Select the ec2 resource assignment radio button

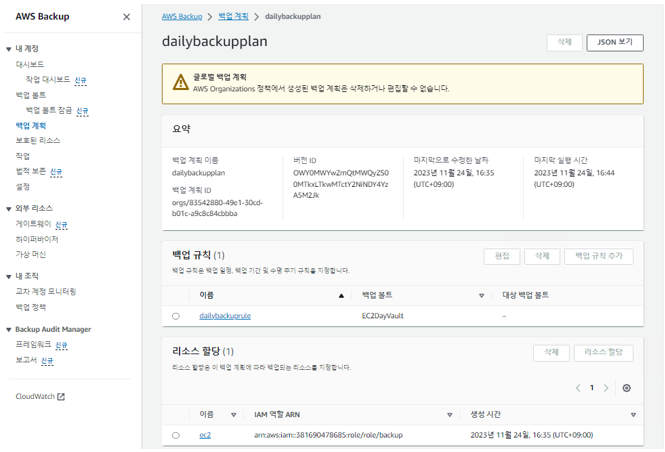(176, 435)
